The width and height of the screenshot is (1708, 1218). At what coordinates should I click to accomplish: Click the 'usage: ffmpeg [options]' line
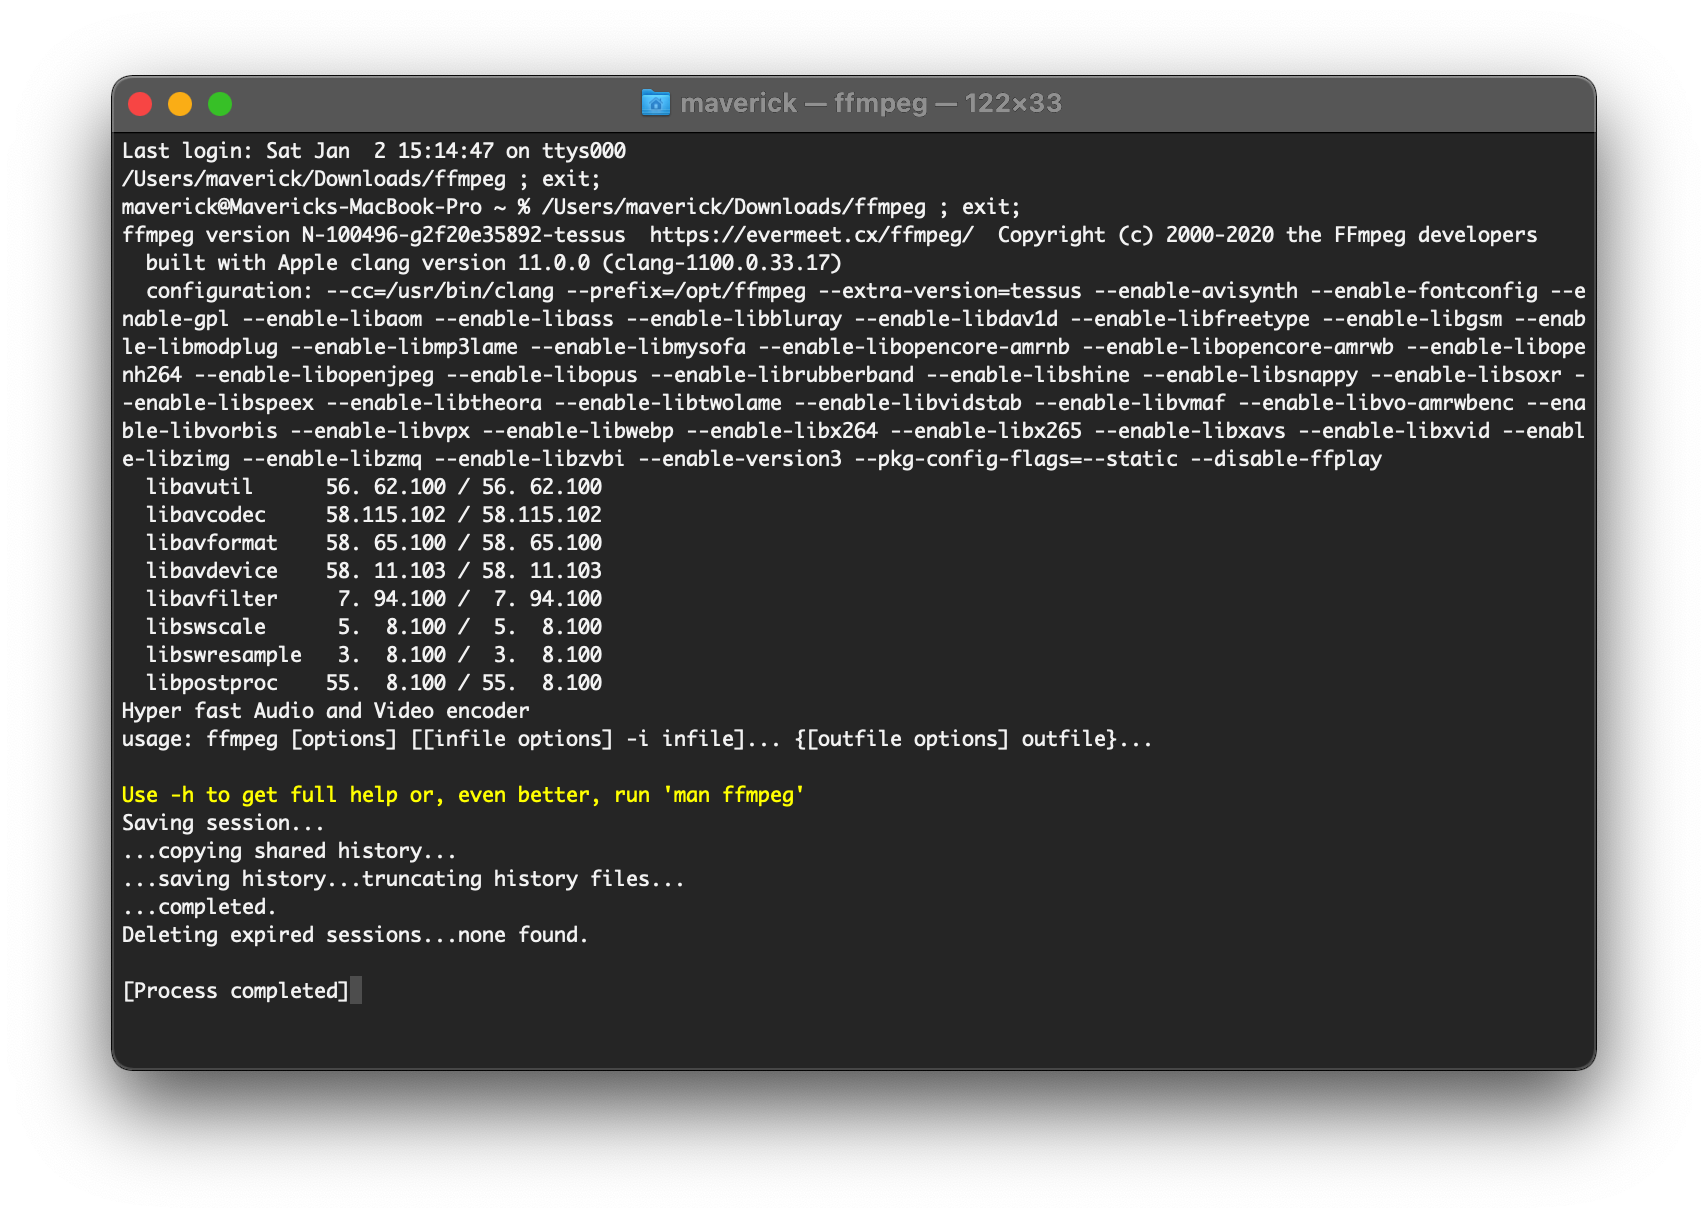tap(637, 739)
